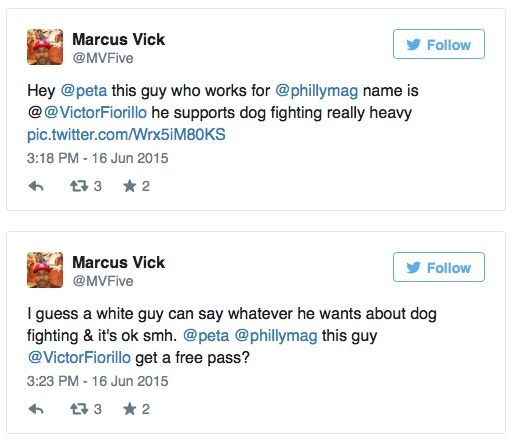Screen dimensions: 515x440
Task: Open Marcus Vick name in first tweet
Action: point(119,39)
